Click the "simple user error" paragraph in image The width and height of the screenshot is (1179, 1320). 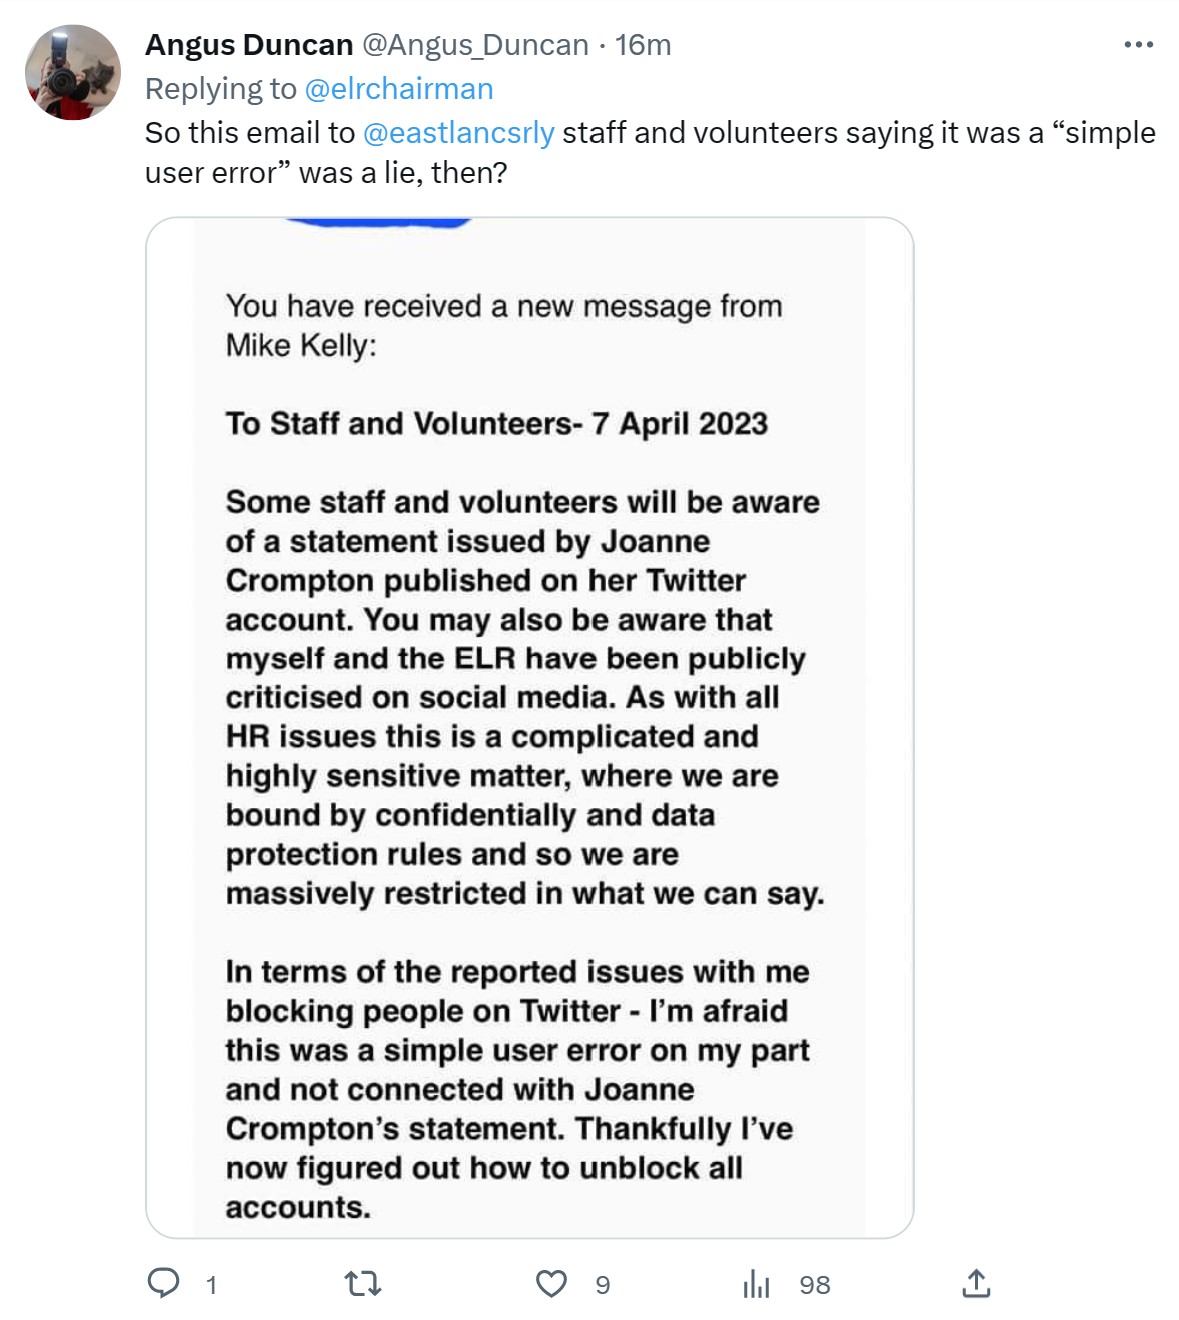tap(517, 1089)
